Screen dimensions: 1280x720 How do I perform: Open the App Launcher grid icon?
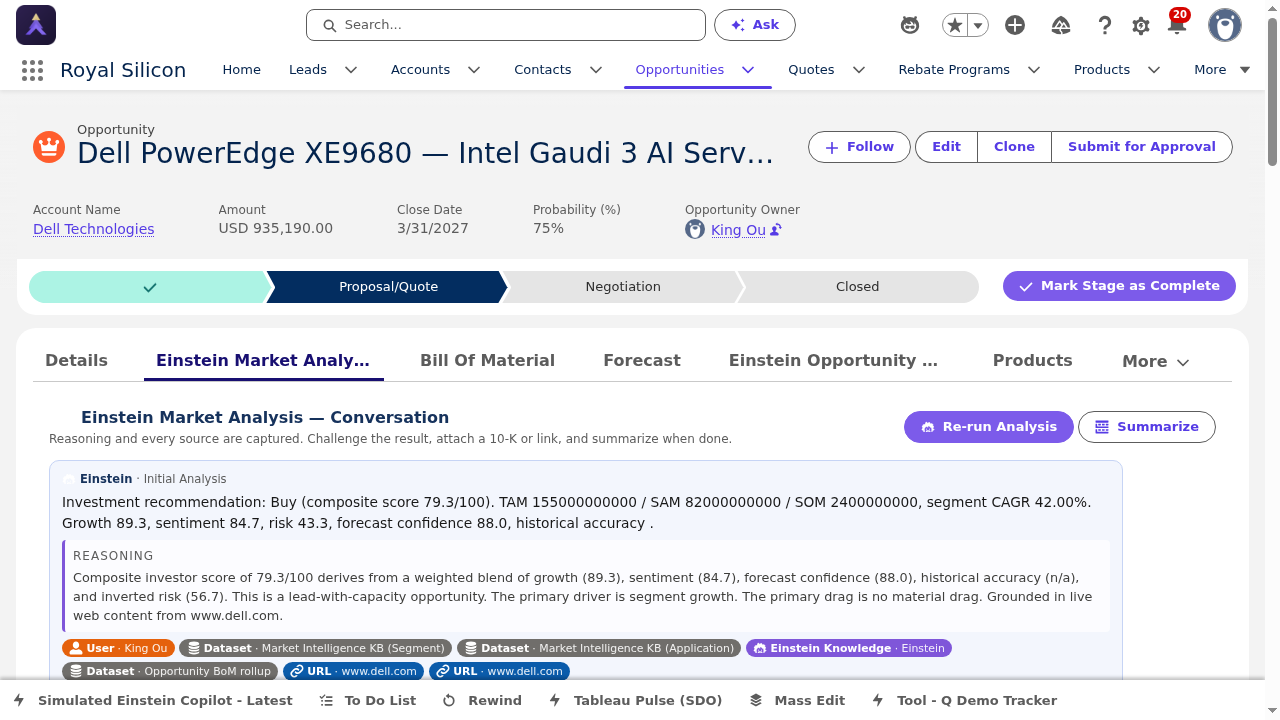click(32, 70)
